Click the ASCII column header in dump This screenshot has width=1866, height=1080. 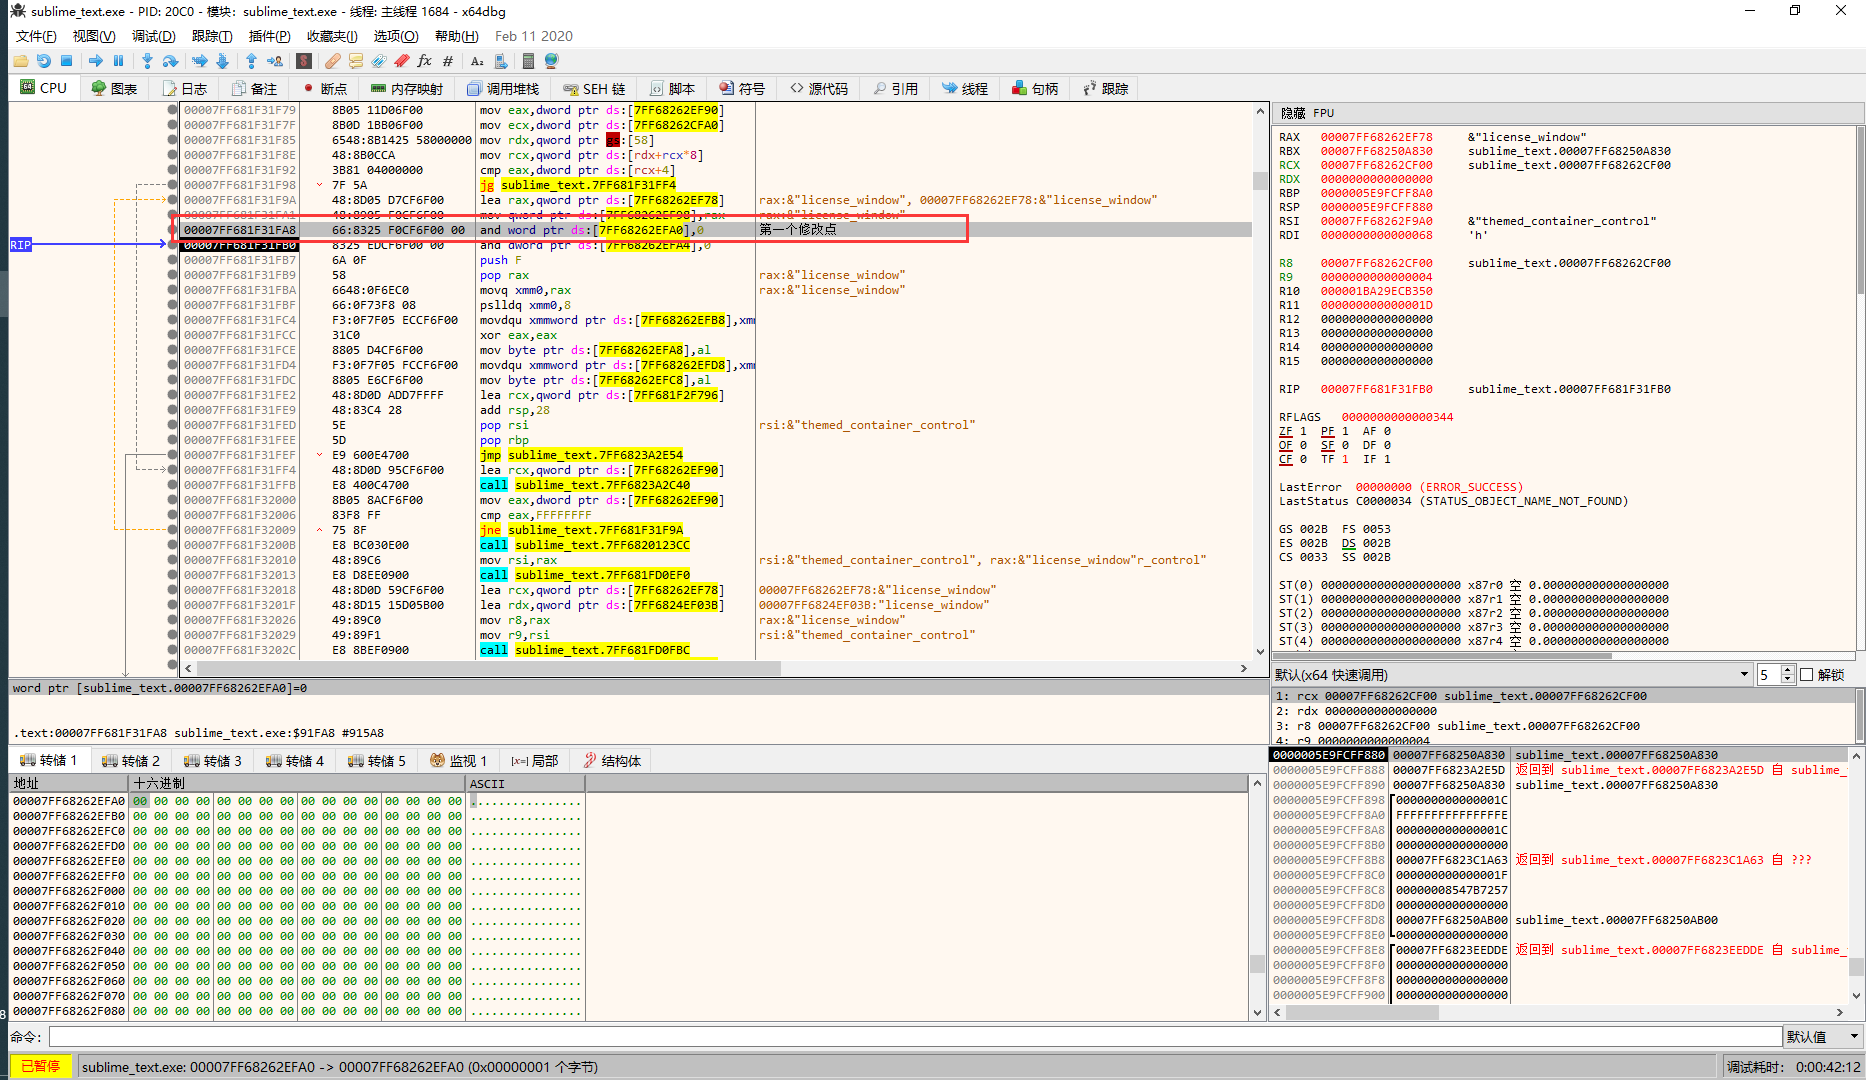click(x=526, y=784)
